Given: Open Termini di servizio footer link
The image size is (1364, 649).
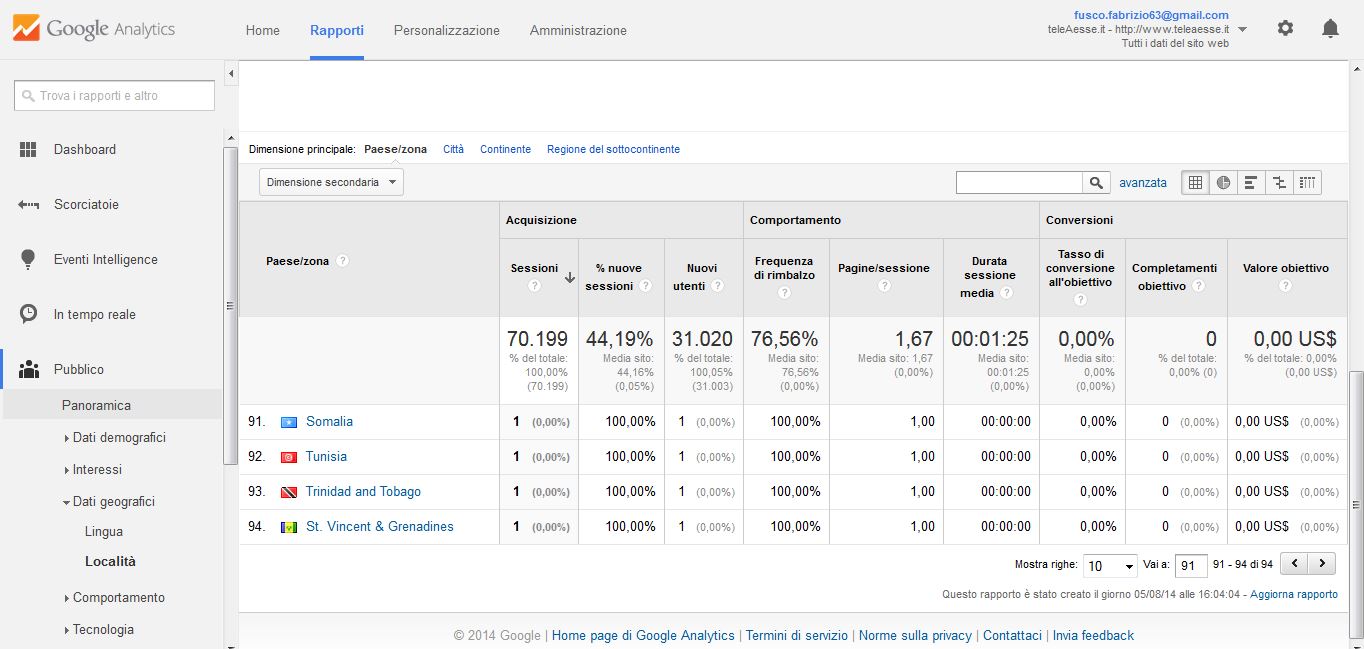Looking at the screenshot, I should pyautogui.click(x=797, y=635).
